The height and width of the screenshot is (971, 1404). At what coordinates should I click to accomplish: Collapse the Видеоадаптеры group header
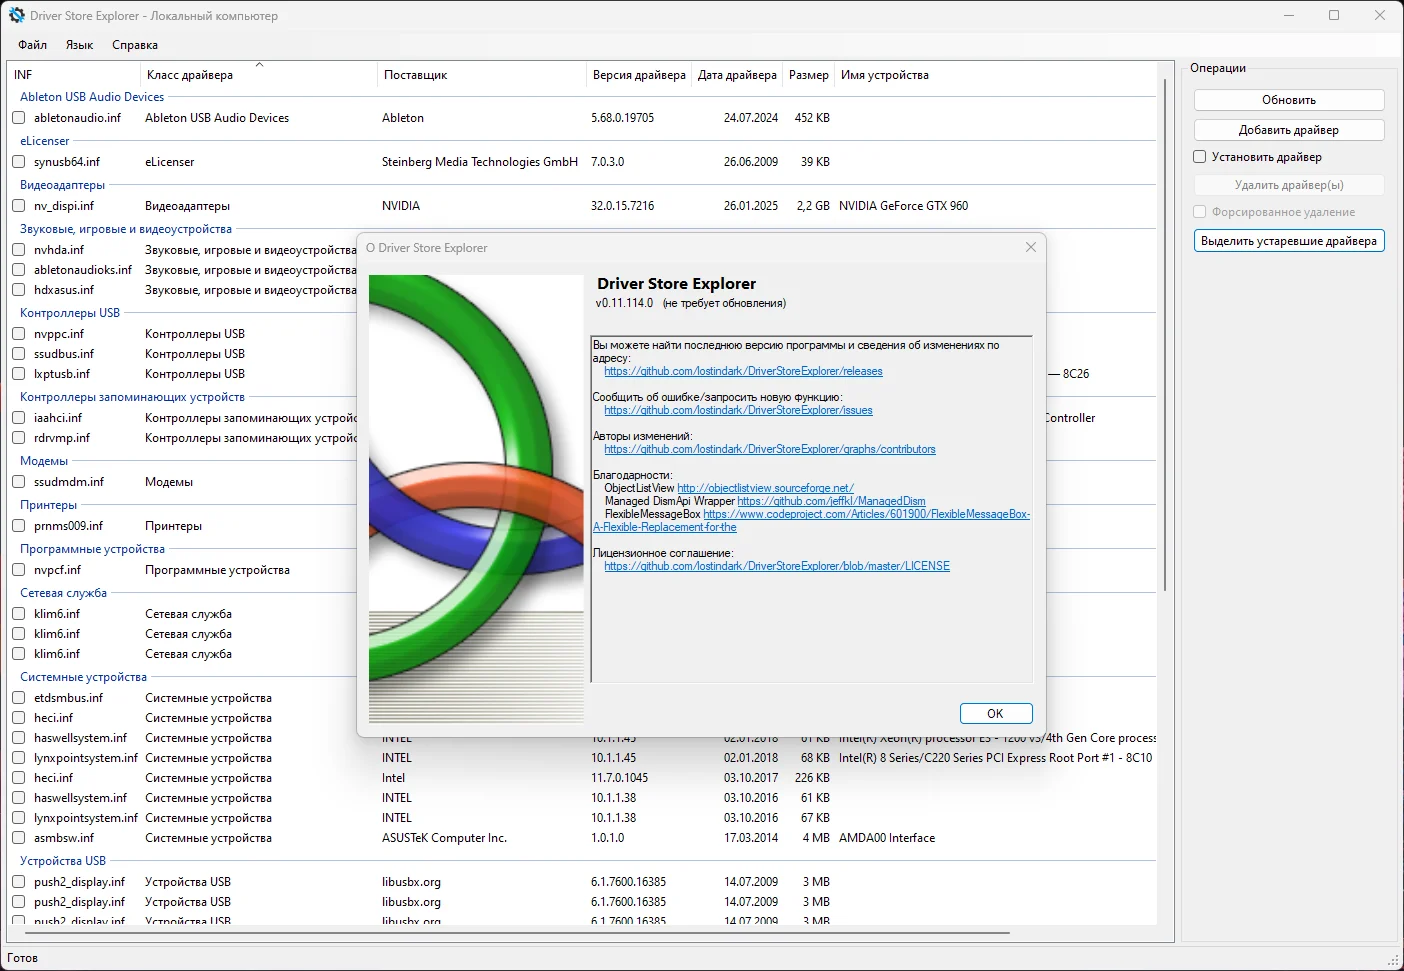(x=62, y=185)
